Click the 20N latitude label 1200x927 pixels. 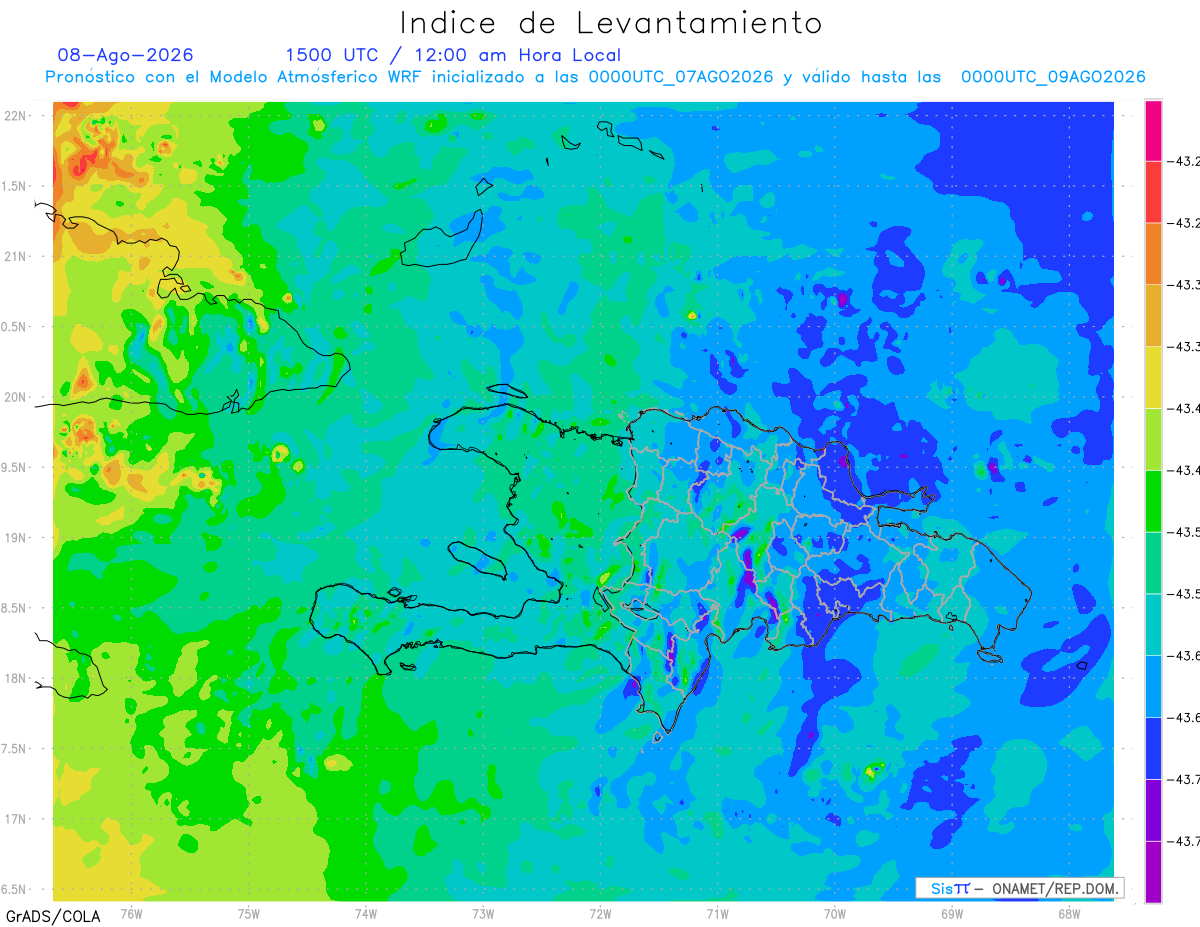(16, 397)
